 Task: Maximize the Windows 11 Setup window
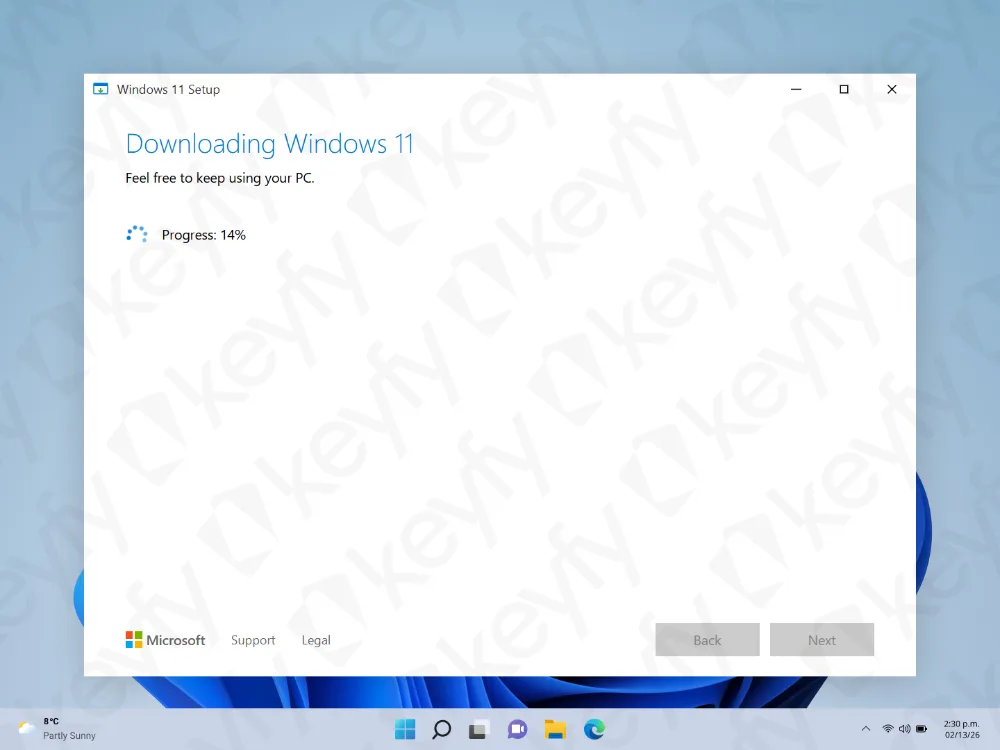point(844,89)
